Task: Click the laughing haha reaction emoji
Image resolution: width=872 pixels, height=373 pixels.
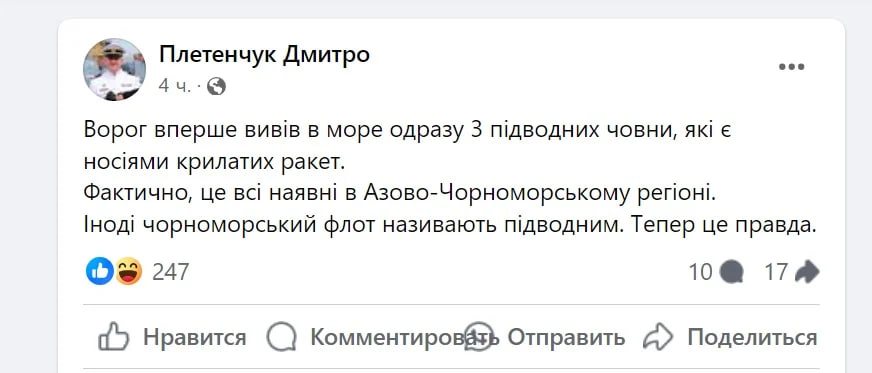Action: (128, 272)
